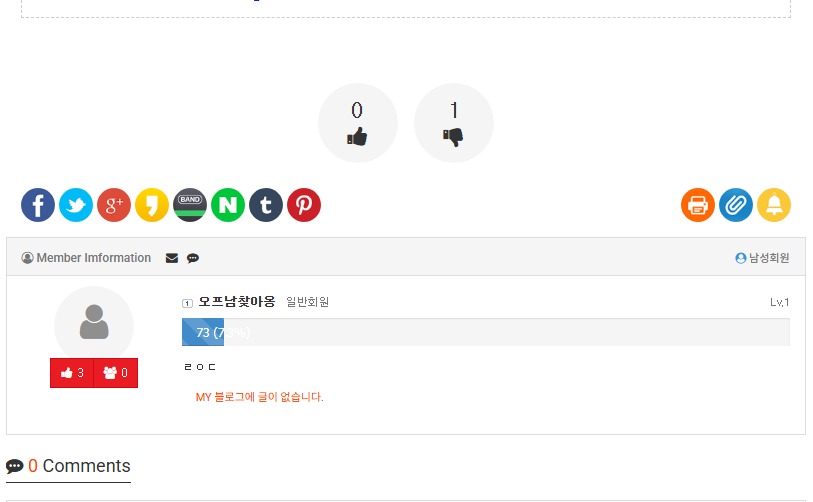Click the yellow notification bell icon
This screenshot has height=502, width=813.
tap(774, 205)
